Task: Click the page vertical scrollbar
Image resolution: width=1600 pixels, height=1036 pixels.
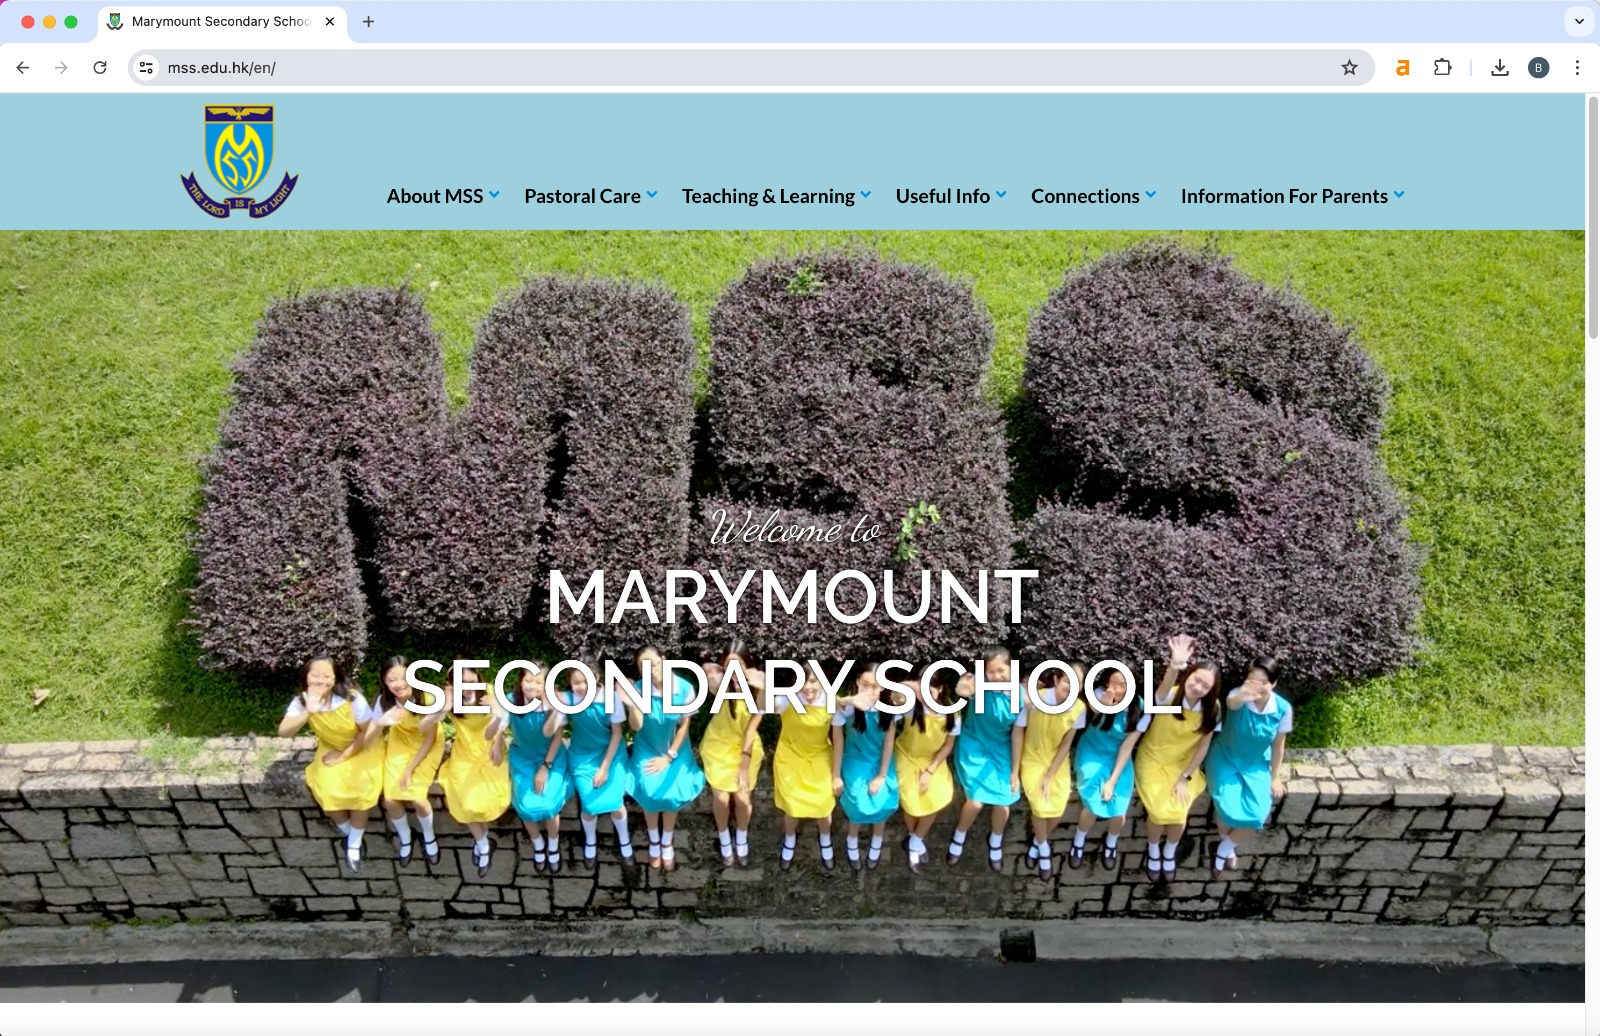Action: (1592, 217)
